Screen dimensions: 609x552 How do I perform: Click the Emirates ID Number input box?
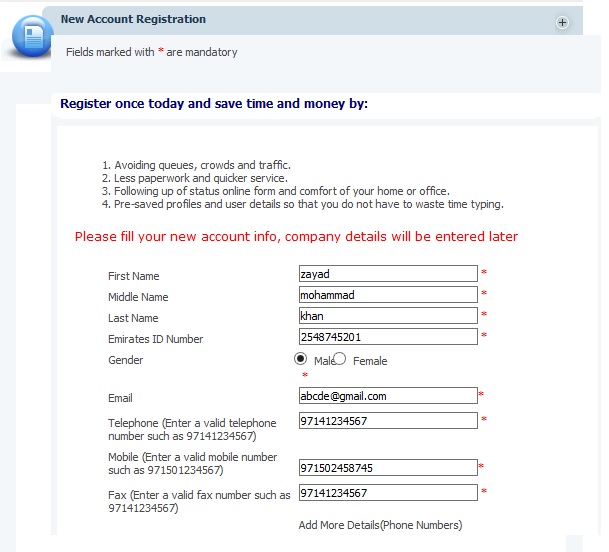[388, 337]
